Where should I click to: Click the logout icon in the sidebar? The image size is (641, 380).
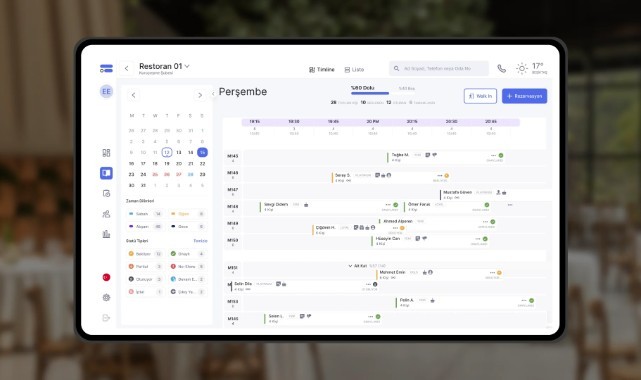click(106, 318)
